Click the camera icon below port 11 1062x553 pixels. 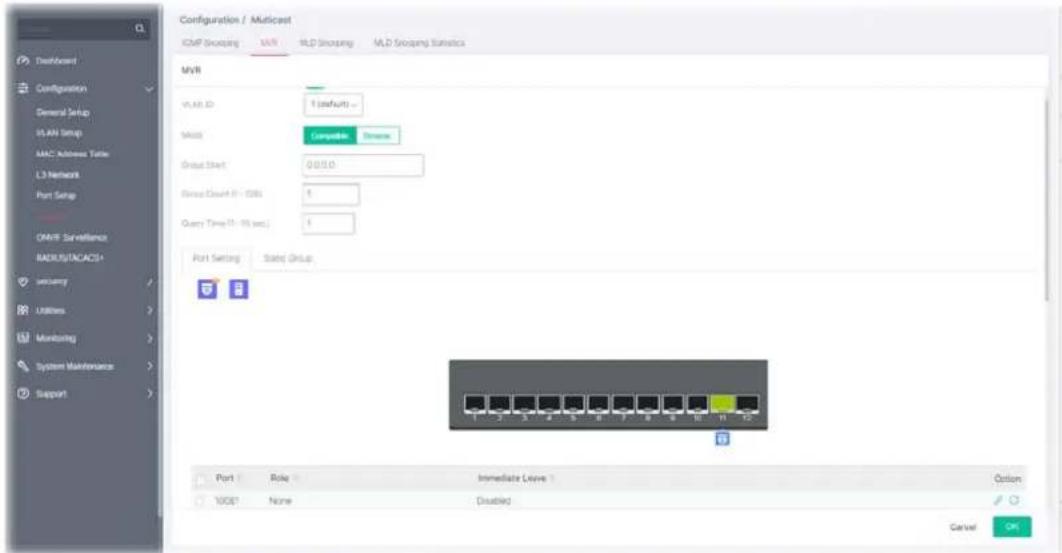coord(723,438)
